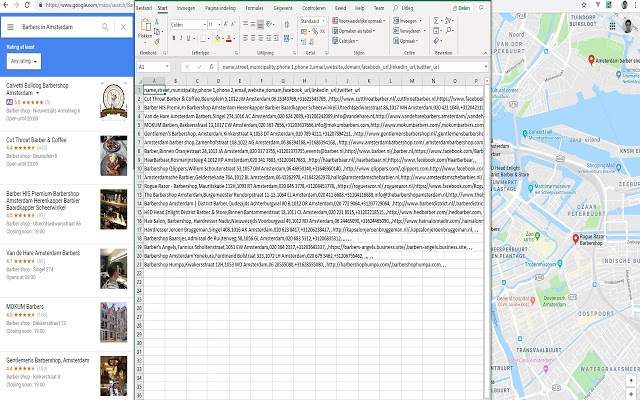Open the Any rating dropdown
The image size is (640, 400).
22,62
